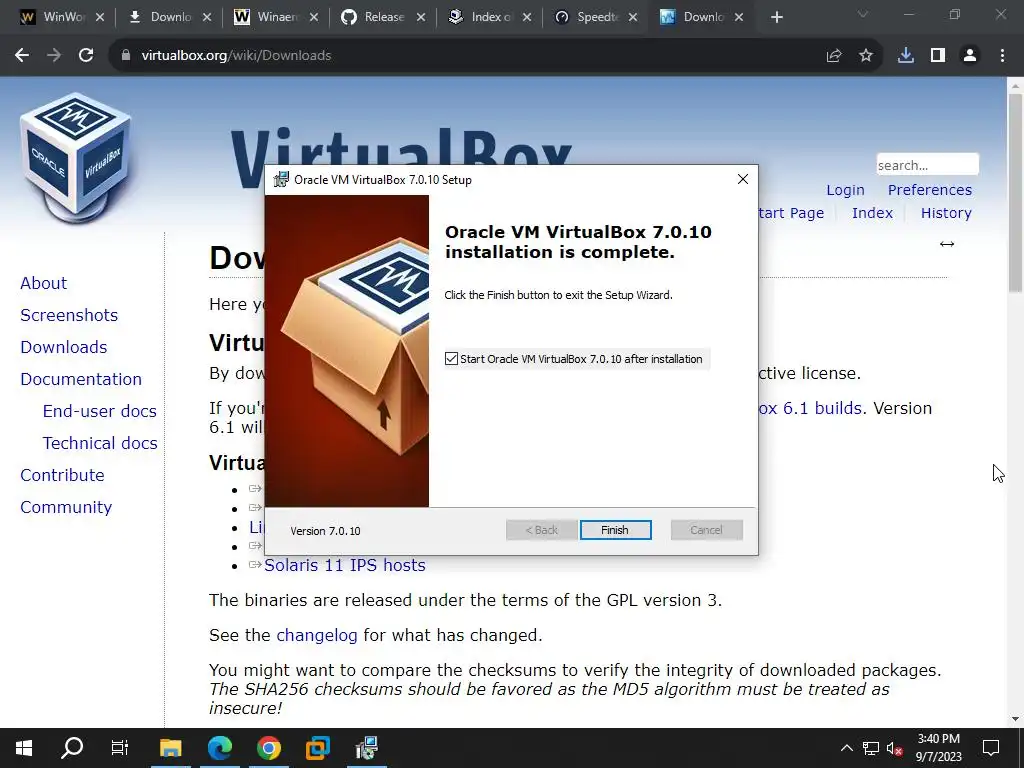Open the notification center icon

click(991, 748)
